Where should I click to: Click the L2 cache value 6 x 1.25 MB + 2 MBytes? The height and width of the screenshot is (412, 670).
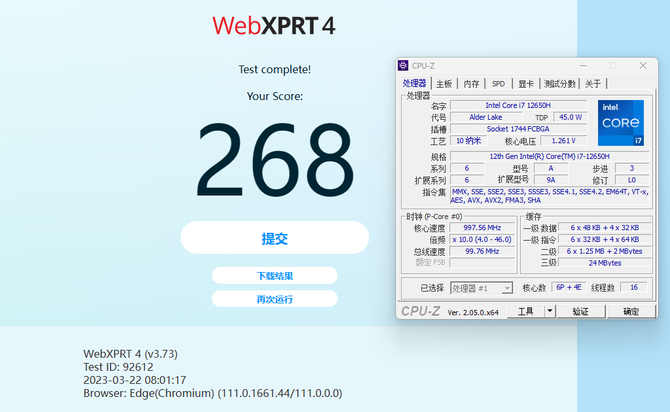[605, 251]
